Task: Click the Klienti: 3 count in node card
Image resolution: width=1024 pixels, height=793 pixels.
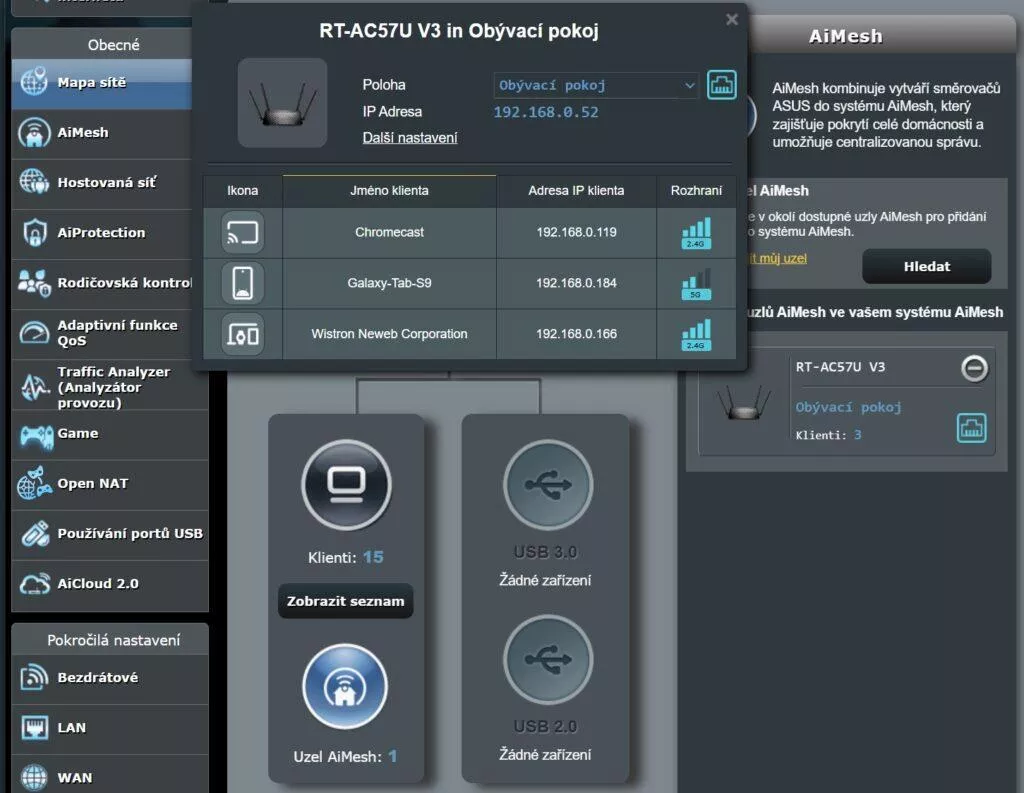Action: point(828,435)
